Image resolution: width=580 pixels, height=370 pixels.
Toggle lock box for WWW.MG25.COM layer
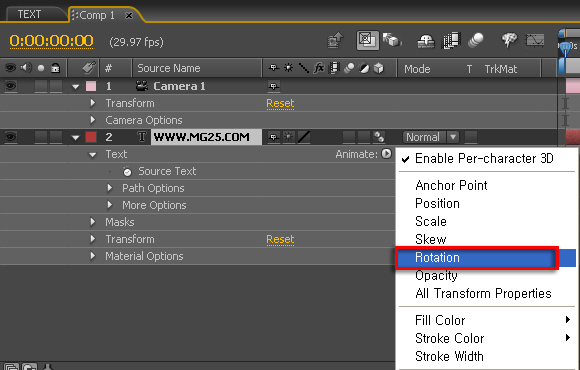tap(56, 137)
